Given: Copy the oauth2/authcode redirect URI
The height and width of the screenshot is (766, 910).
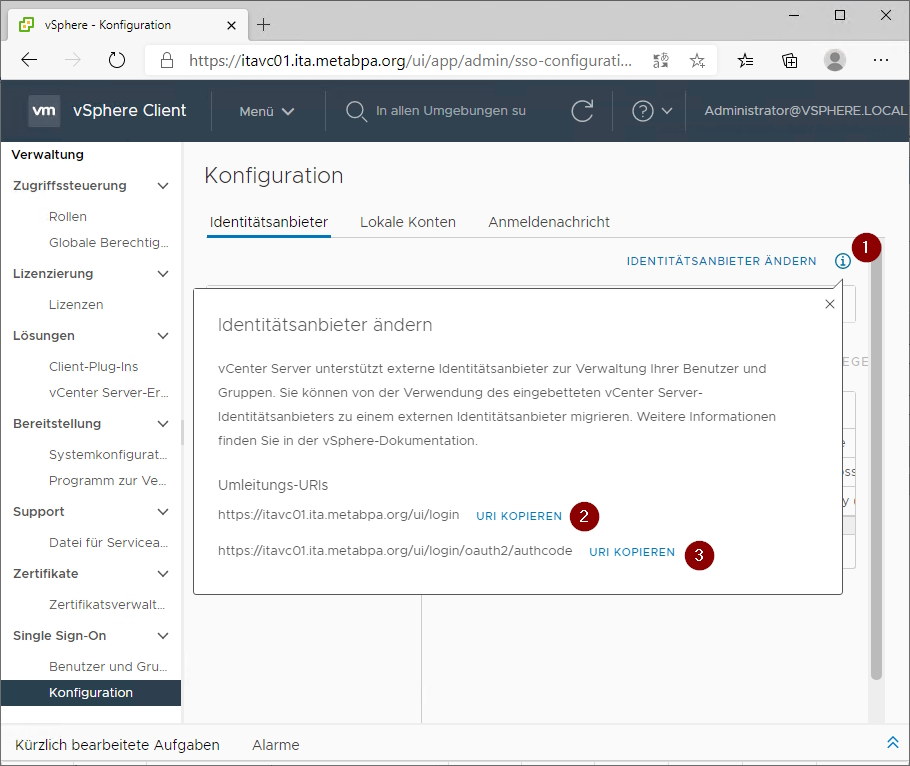Looking at the screenshot, I should tap(632, 552).
